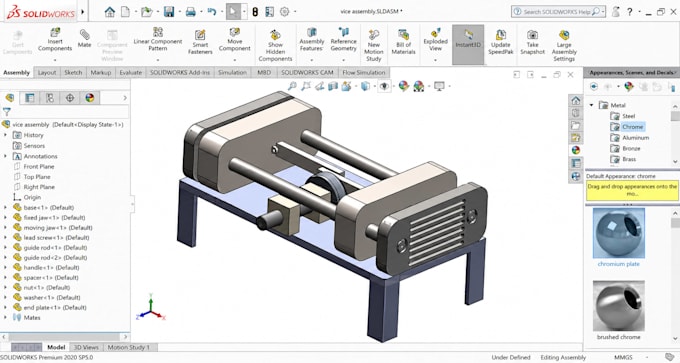
Task: Toggle the Instant3D button
Action: coord(468,44)
